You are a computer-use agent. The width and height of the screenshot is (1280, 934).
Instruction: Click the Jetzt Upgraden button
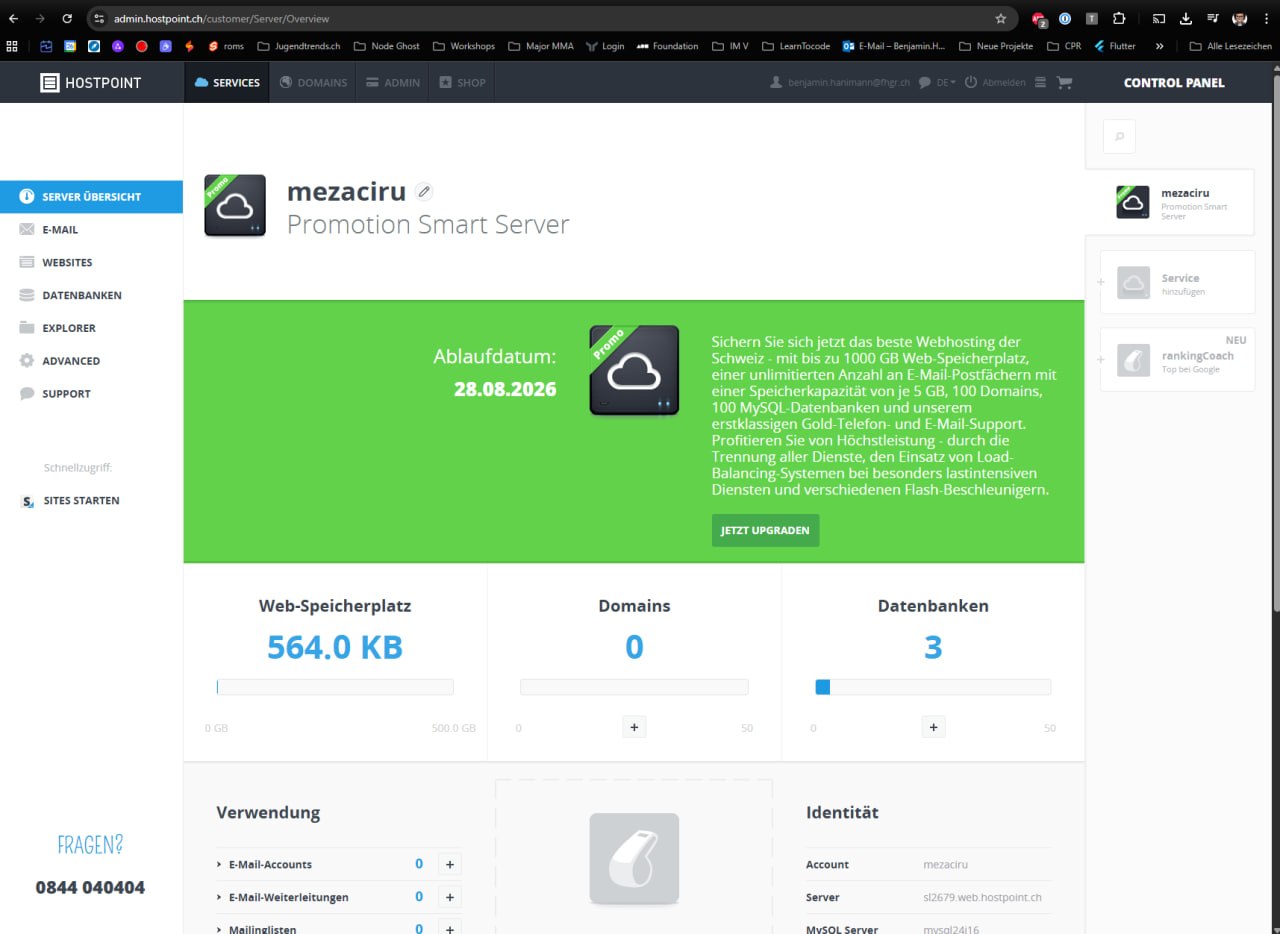pos(765,530)
